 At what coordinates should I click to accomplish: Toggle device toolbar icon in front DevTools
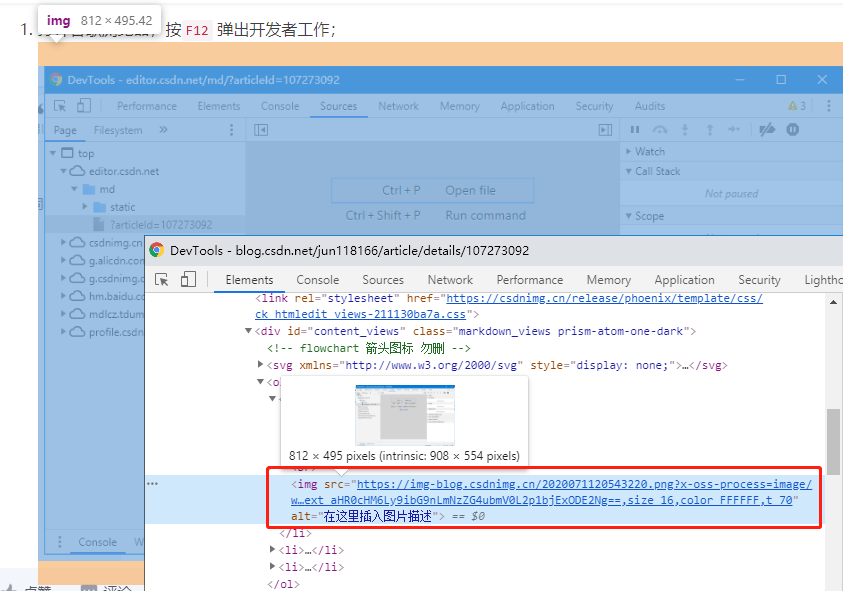tap(188, 279)
